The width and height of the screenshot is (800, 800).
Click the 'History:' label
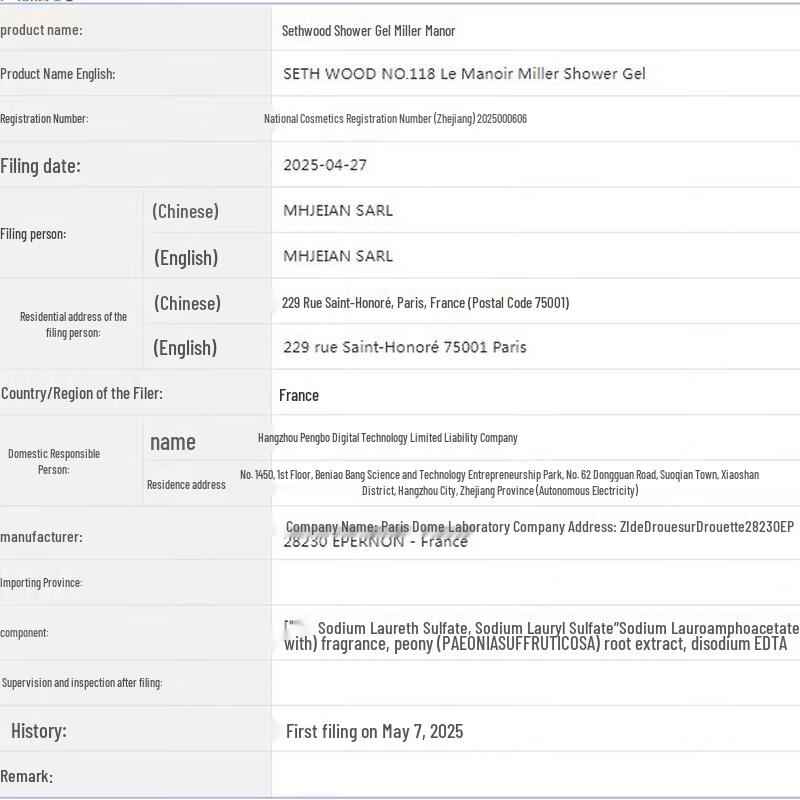(x=39, y=731)
